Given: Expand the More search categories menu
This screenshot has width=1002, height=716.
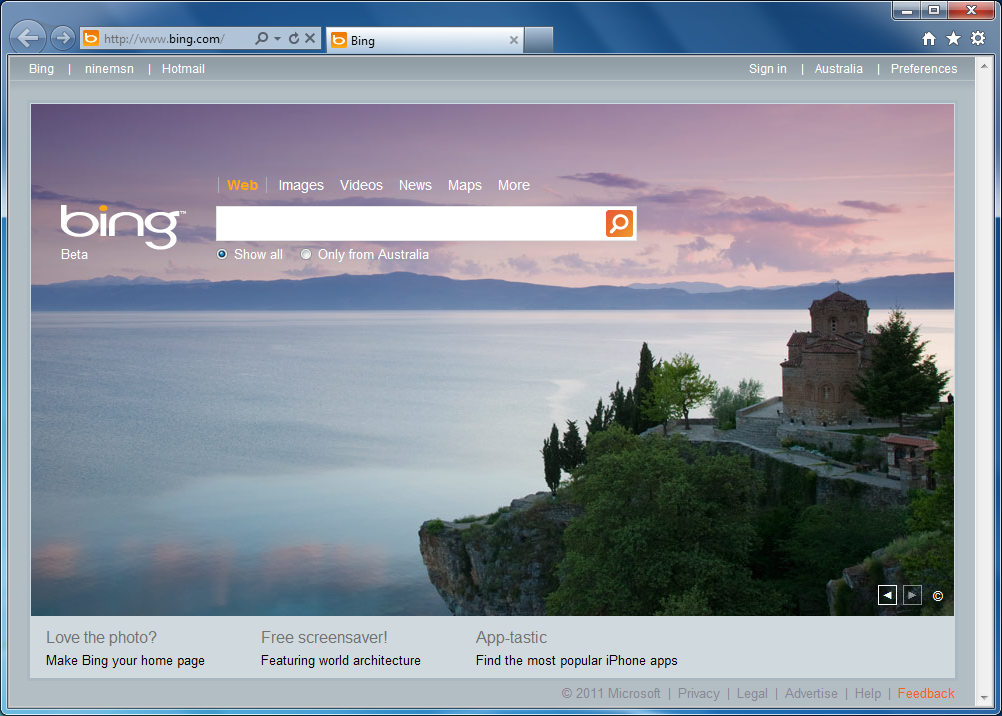Looking at the screenshot, I should (514, 185).
